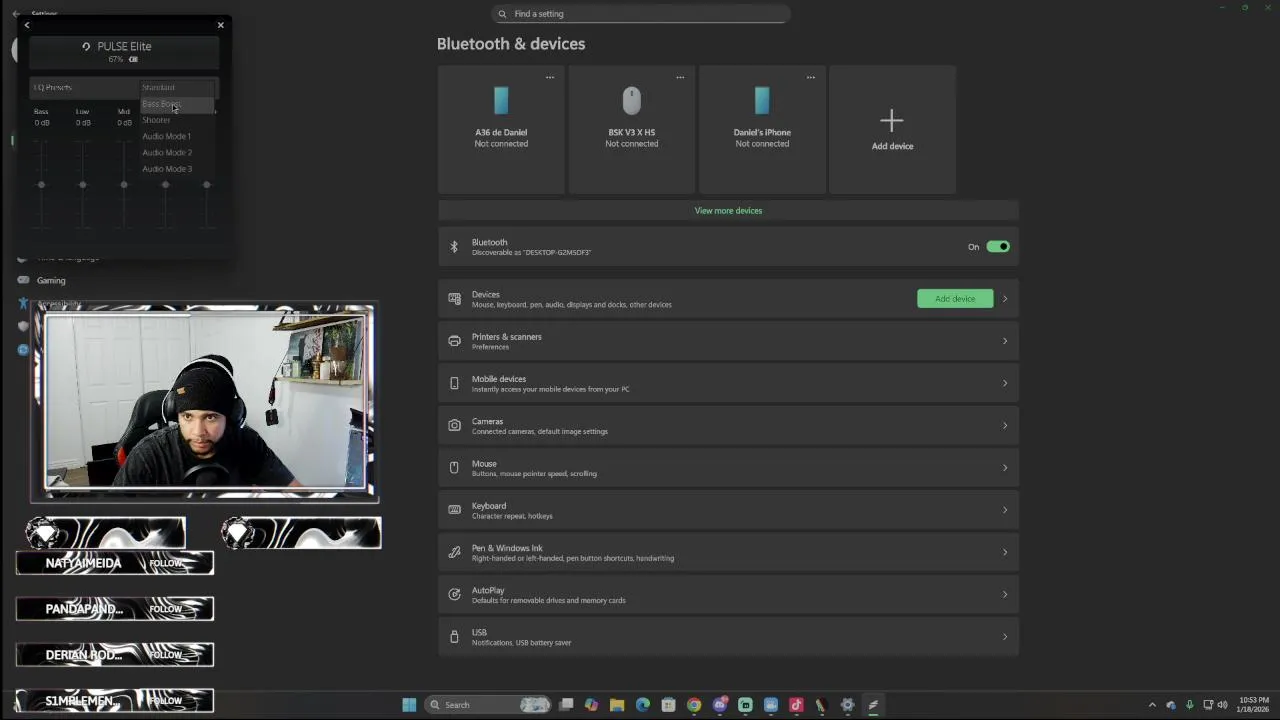This screenshot has width=1280, height=720.
Task: Click the plus icon to add device
Action: (x=892, y=121)
